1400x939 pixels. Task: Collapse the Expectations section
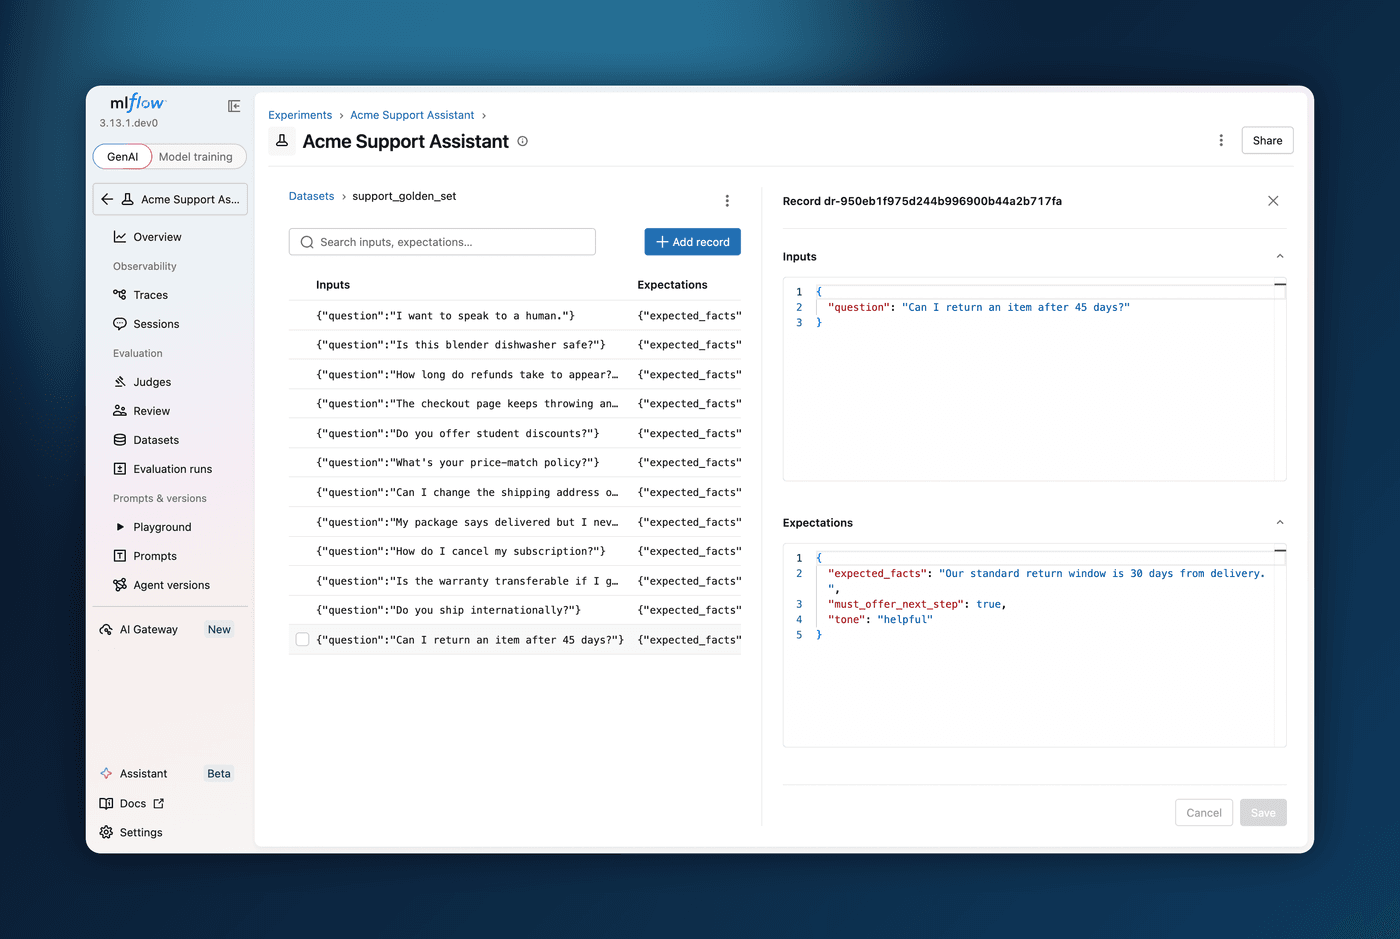pyautogui.click(x=1280, y=523)
